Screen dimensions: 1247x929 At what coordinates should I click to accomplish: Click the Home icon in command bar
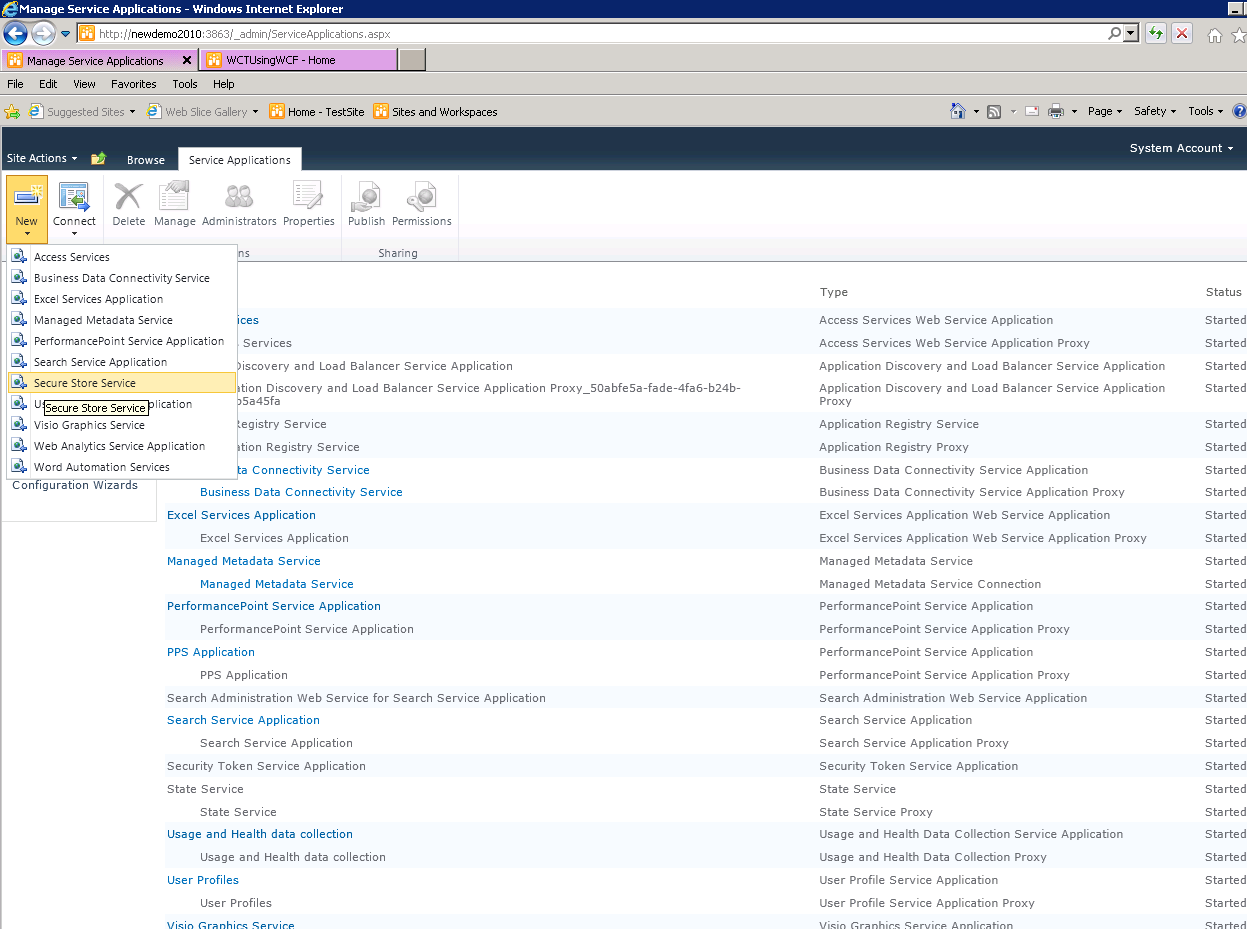pos(958,111)
